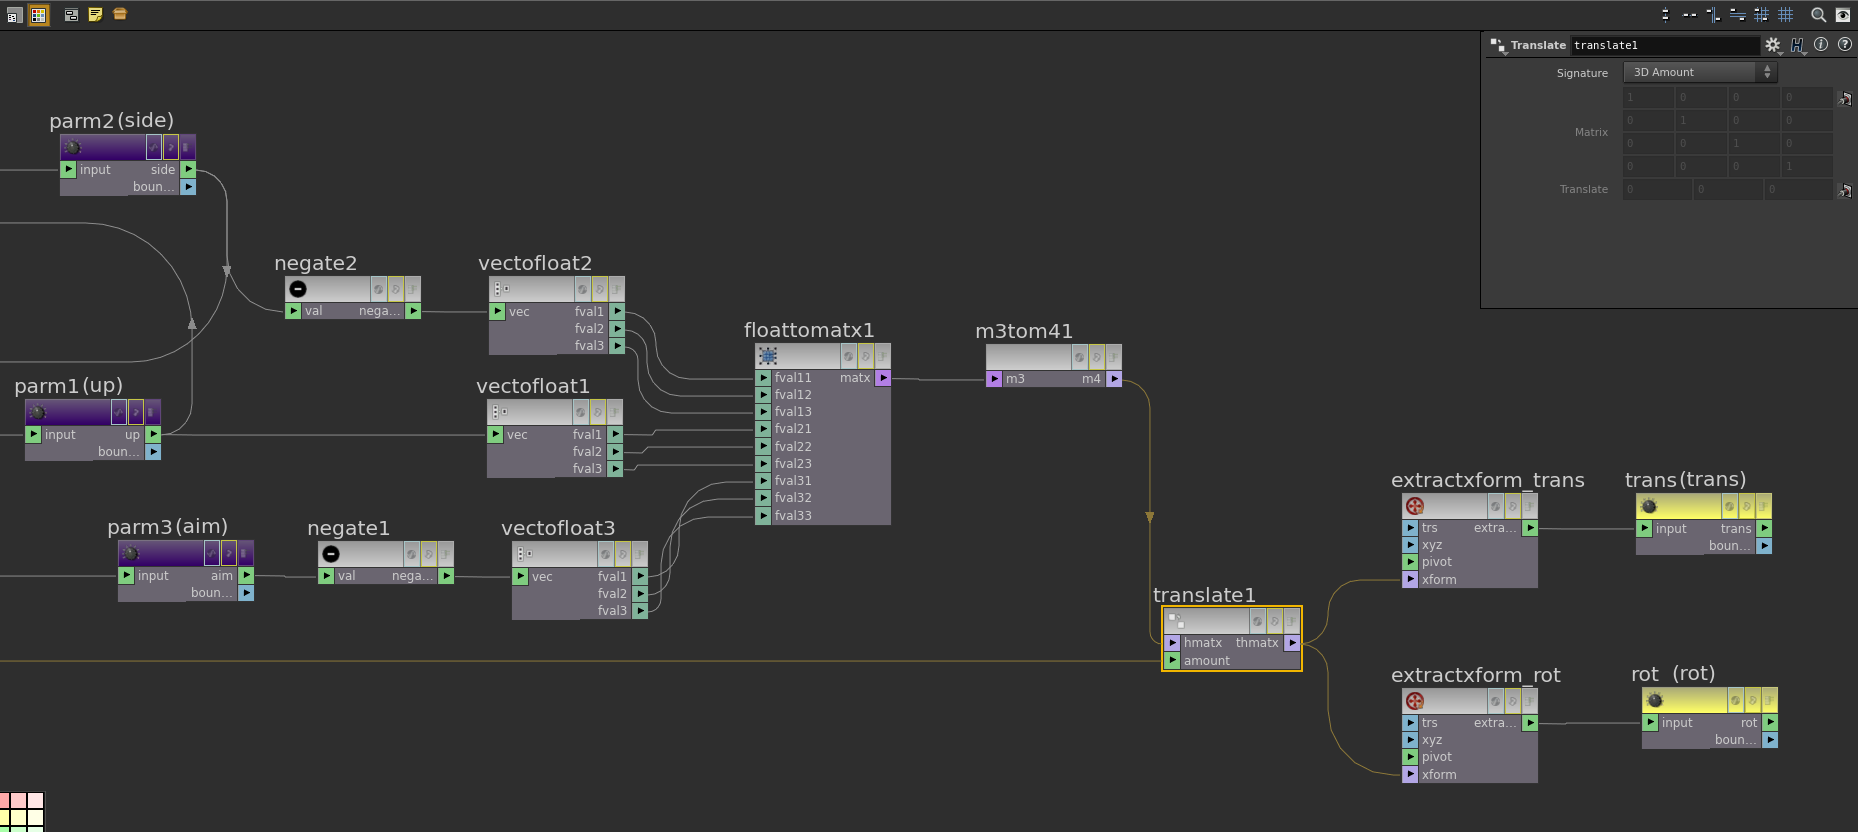
Task: Click the floattomatx1 matrix node icon
Action: (768, 356)
